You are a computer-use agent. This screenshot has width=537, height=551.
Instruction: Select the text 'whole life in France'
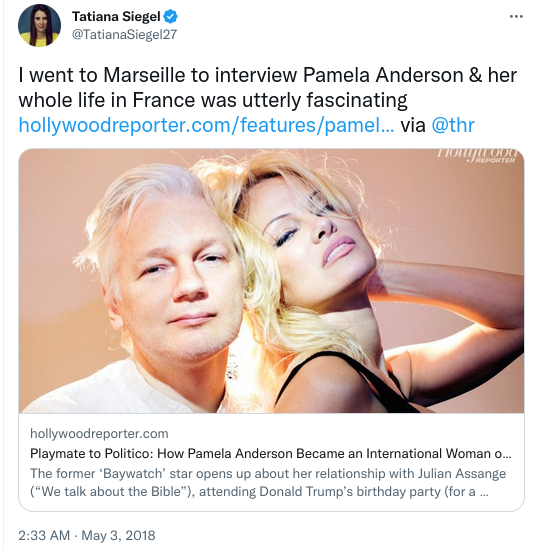tap(108, 100)
